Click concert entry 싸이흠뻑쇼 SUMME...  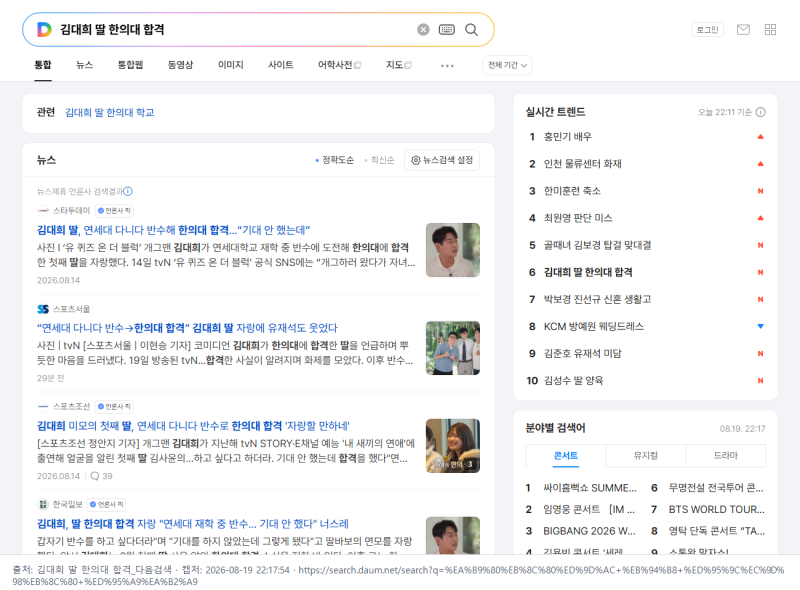point(590,488)
